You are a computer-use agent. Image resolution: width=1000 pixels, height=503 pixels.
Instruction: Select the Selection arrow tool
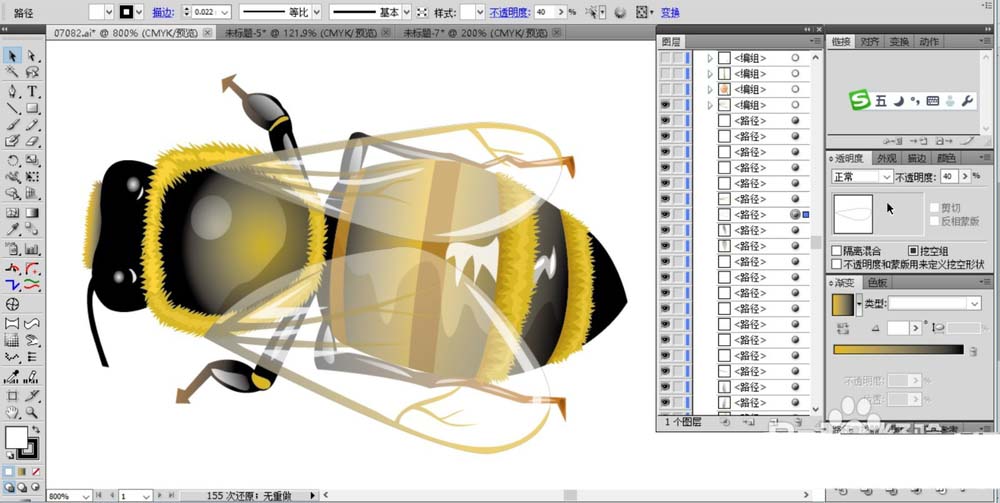pyautogui.click(x=12, y=56)
